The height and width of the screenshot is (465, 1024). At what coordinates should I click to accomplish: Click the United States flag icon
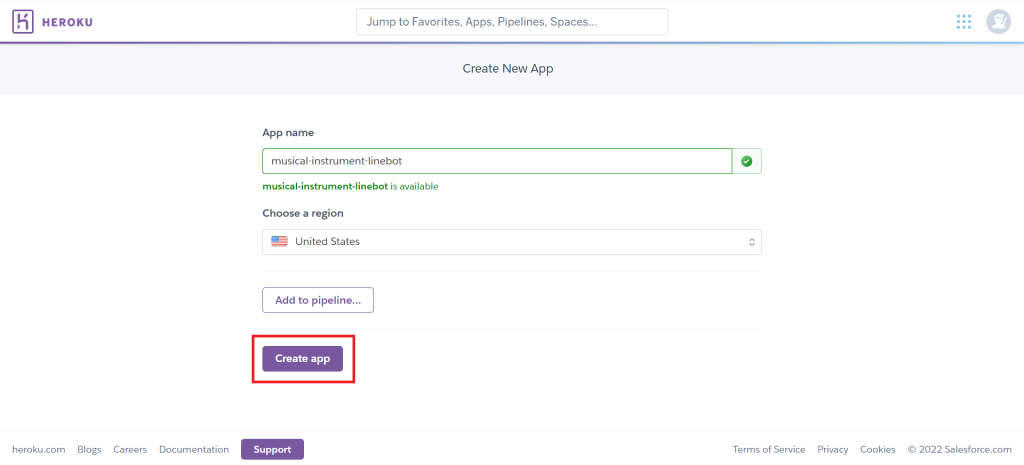pos(279,242)
